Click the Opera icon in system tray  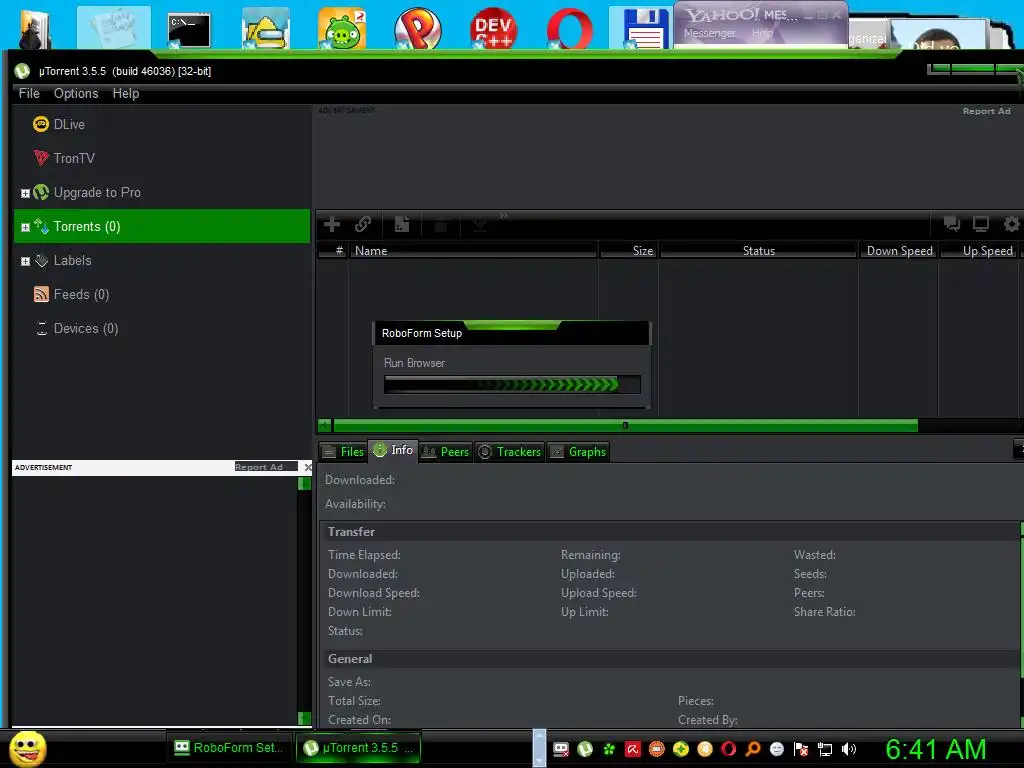[728, 749]
